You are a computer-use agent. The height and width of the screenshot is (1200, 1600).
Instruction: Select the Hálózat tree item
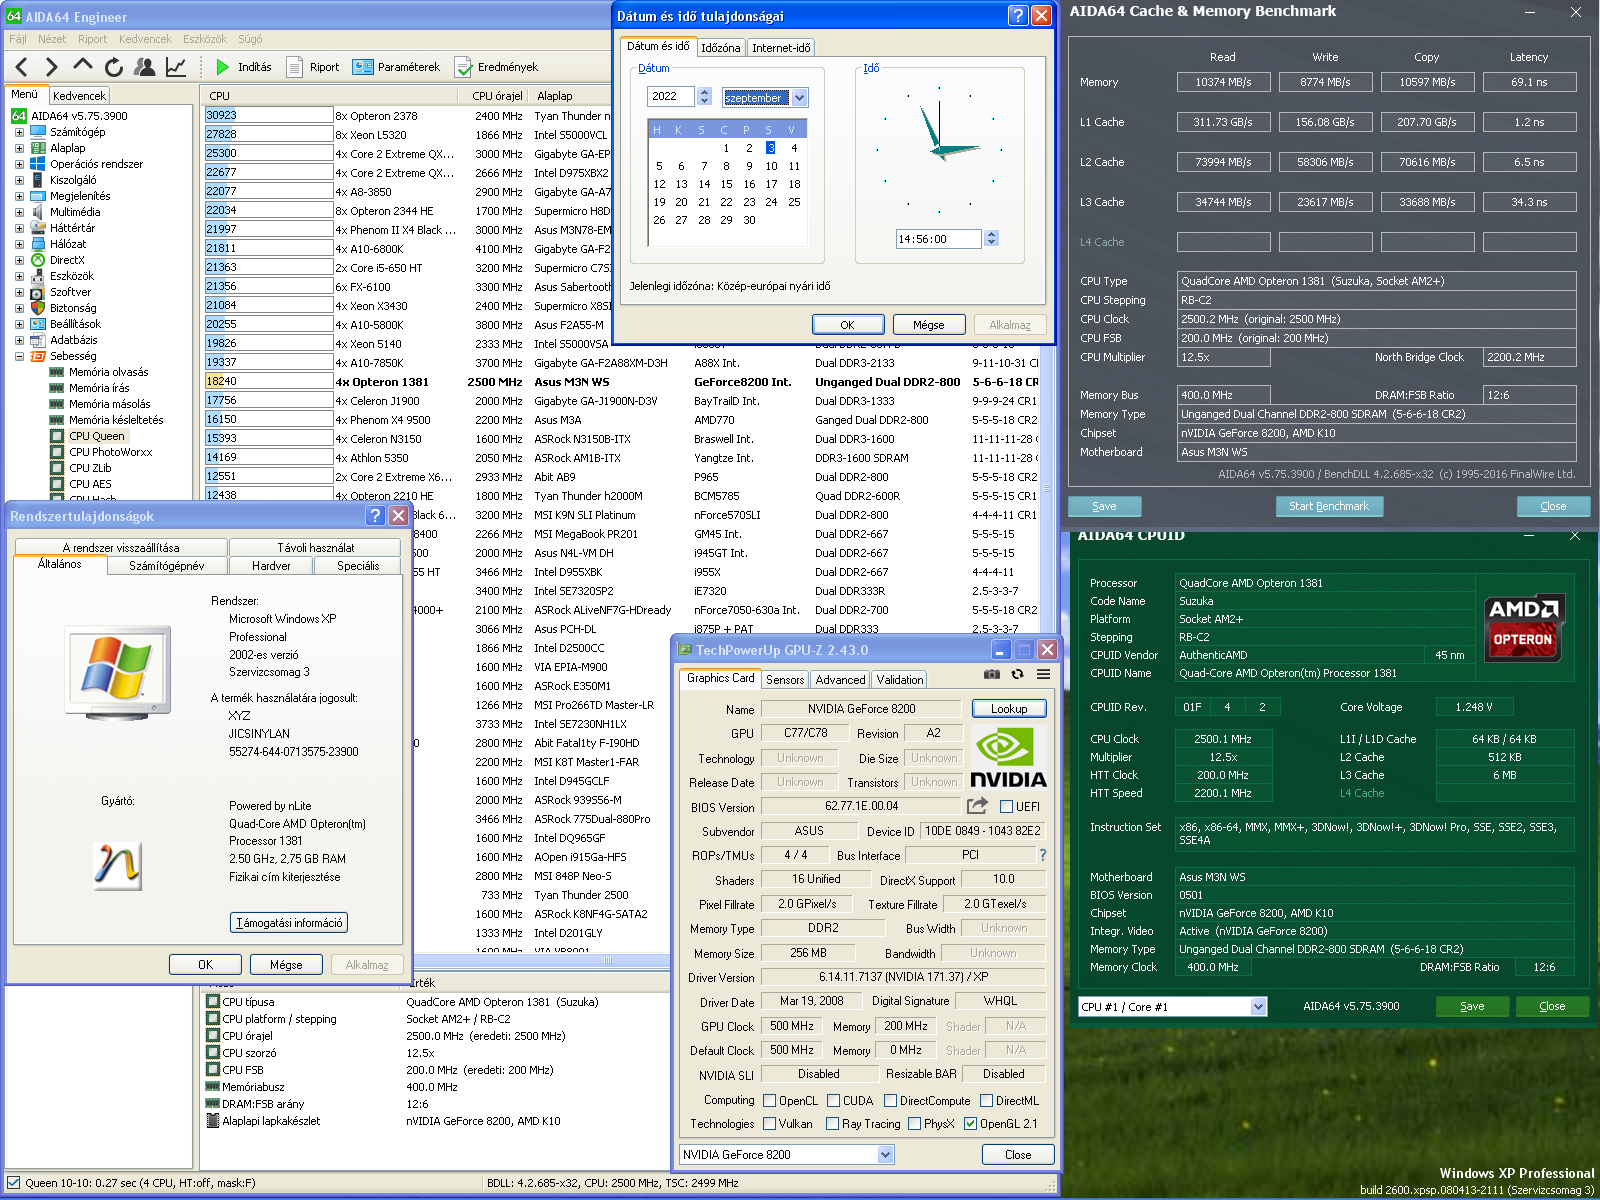68,244
